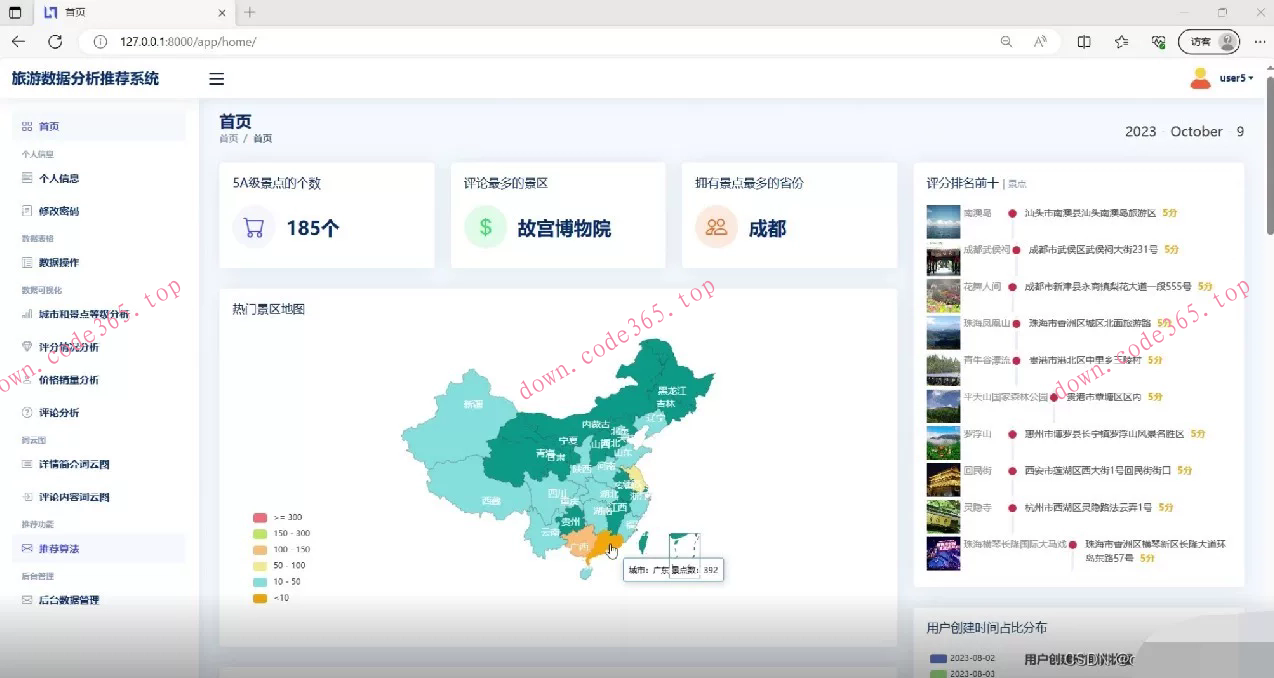Toggle the sidebar hamburger collapse control
This screenshot has width=1274, height=678.
216,79
